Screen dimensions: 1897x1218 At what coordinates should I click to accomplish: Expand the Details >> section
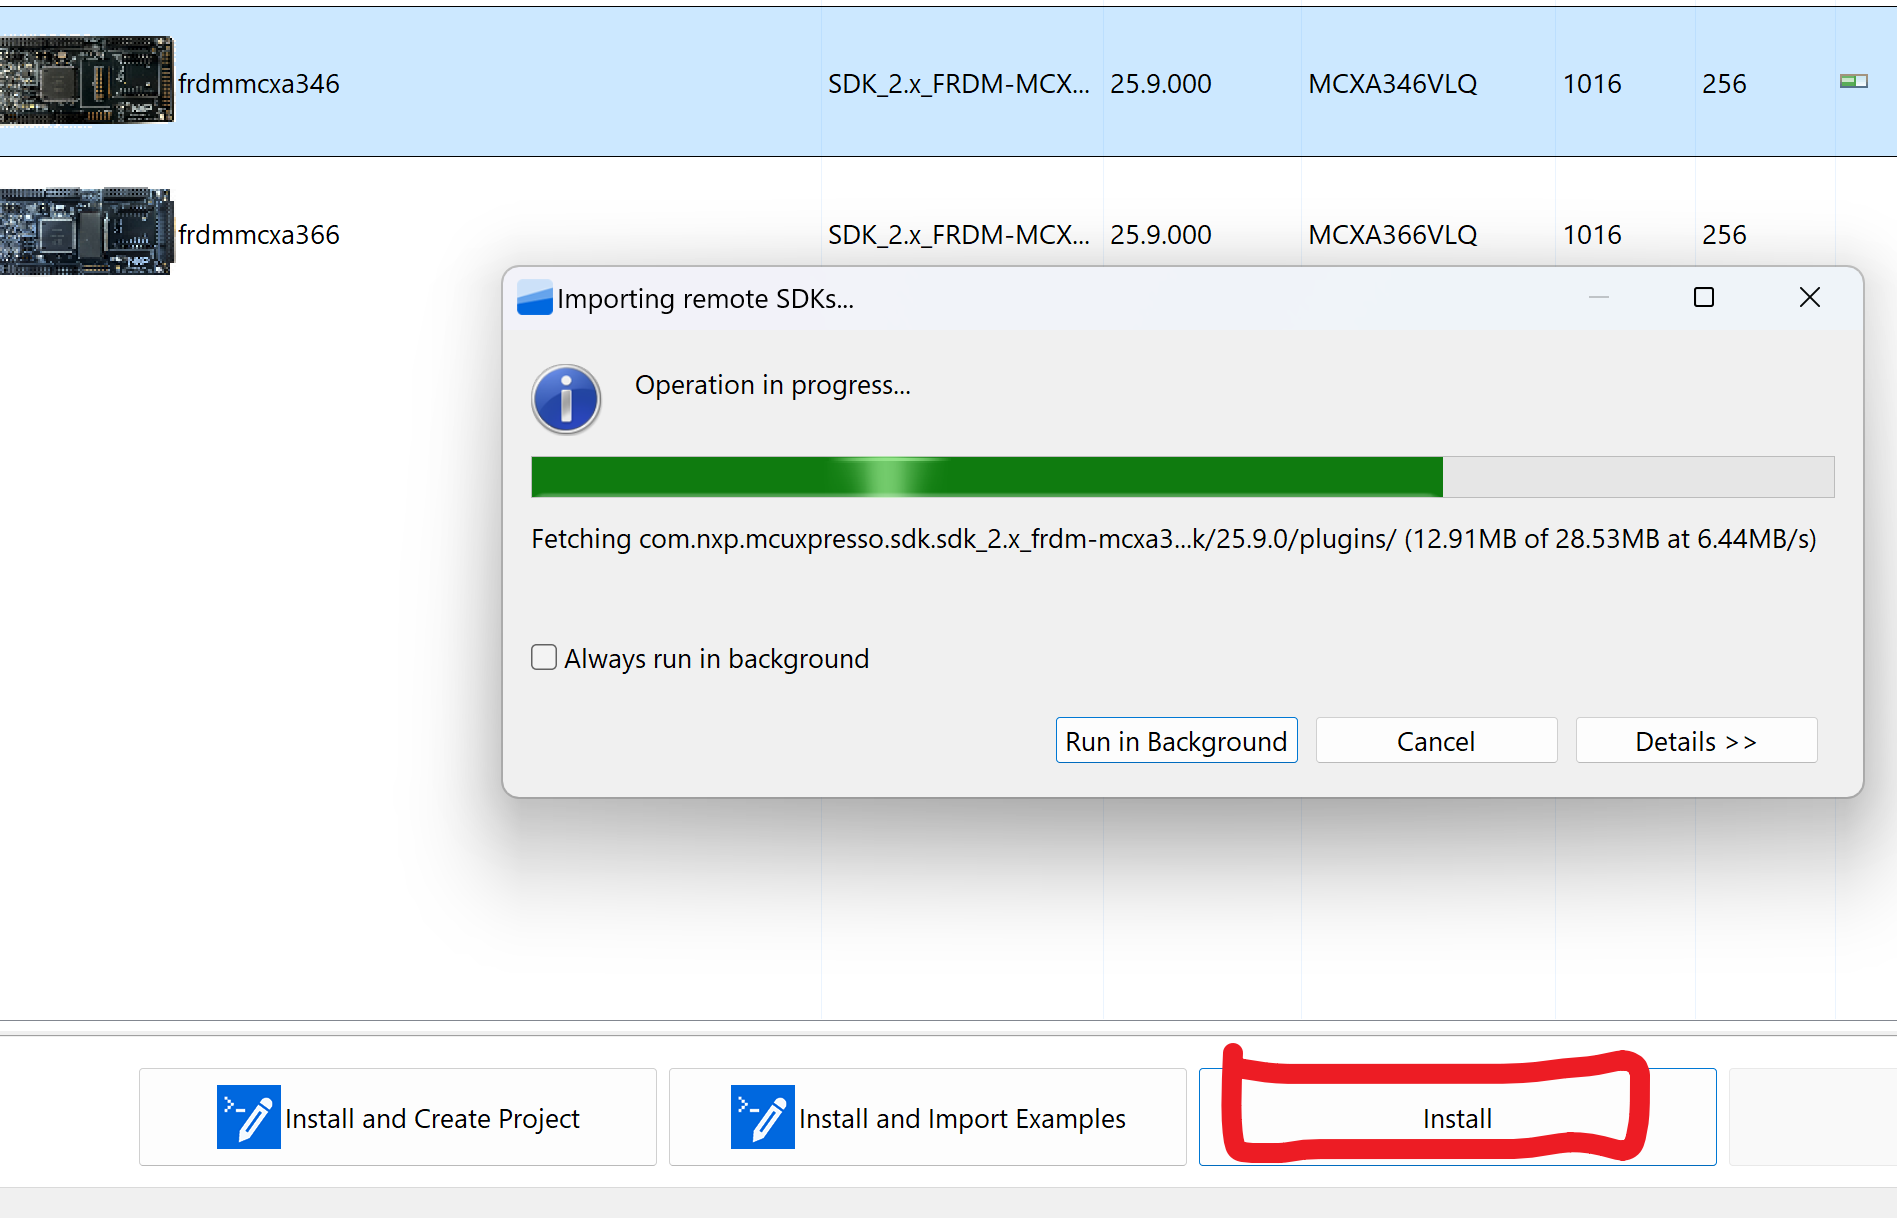[1696, 741]
